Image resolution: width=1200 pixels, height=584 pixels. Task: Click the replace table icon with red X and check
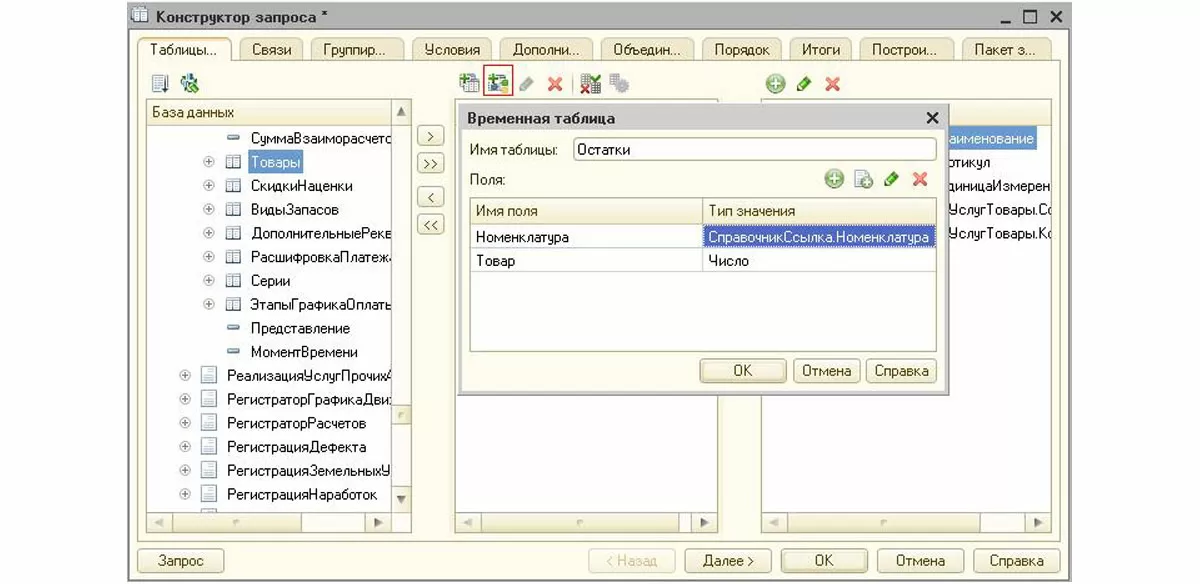click(591, 84)
